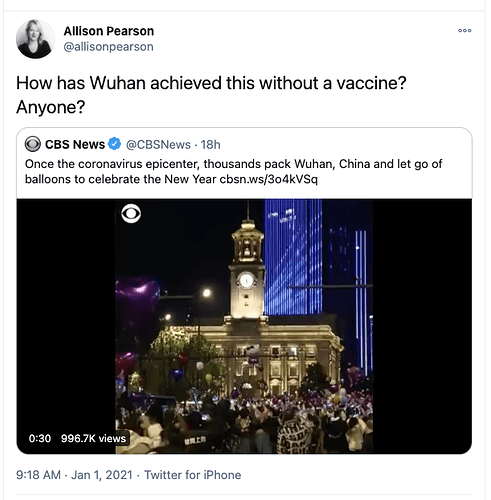Open the @allisonpearson handle
The height and width of the screenshot is (500, 491).
108,47
